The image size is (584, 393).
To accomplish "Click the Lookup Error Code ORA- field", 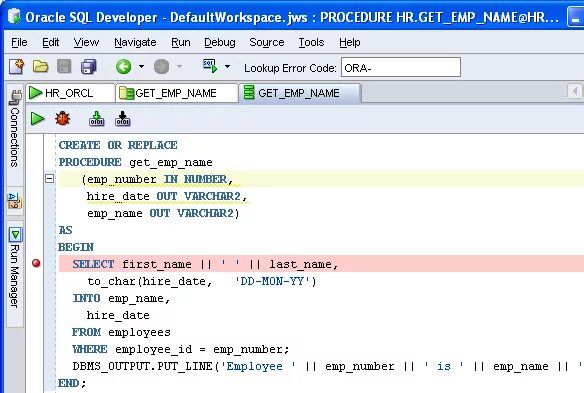I will (401, 67).
